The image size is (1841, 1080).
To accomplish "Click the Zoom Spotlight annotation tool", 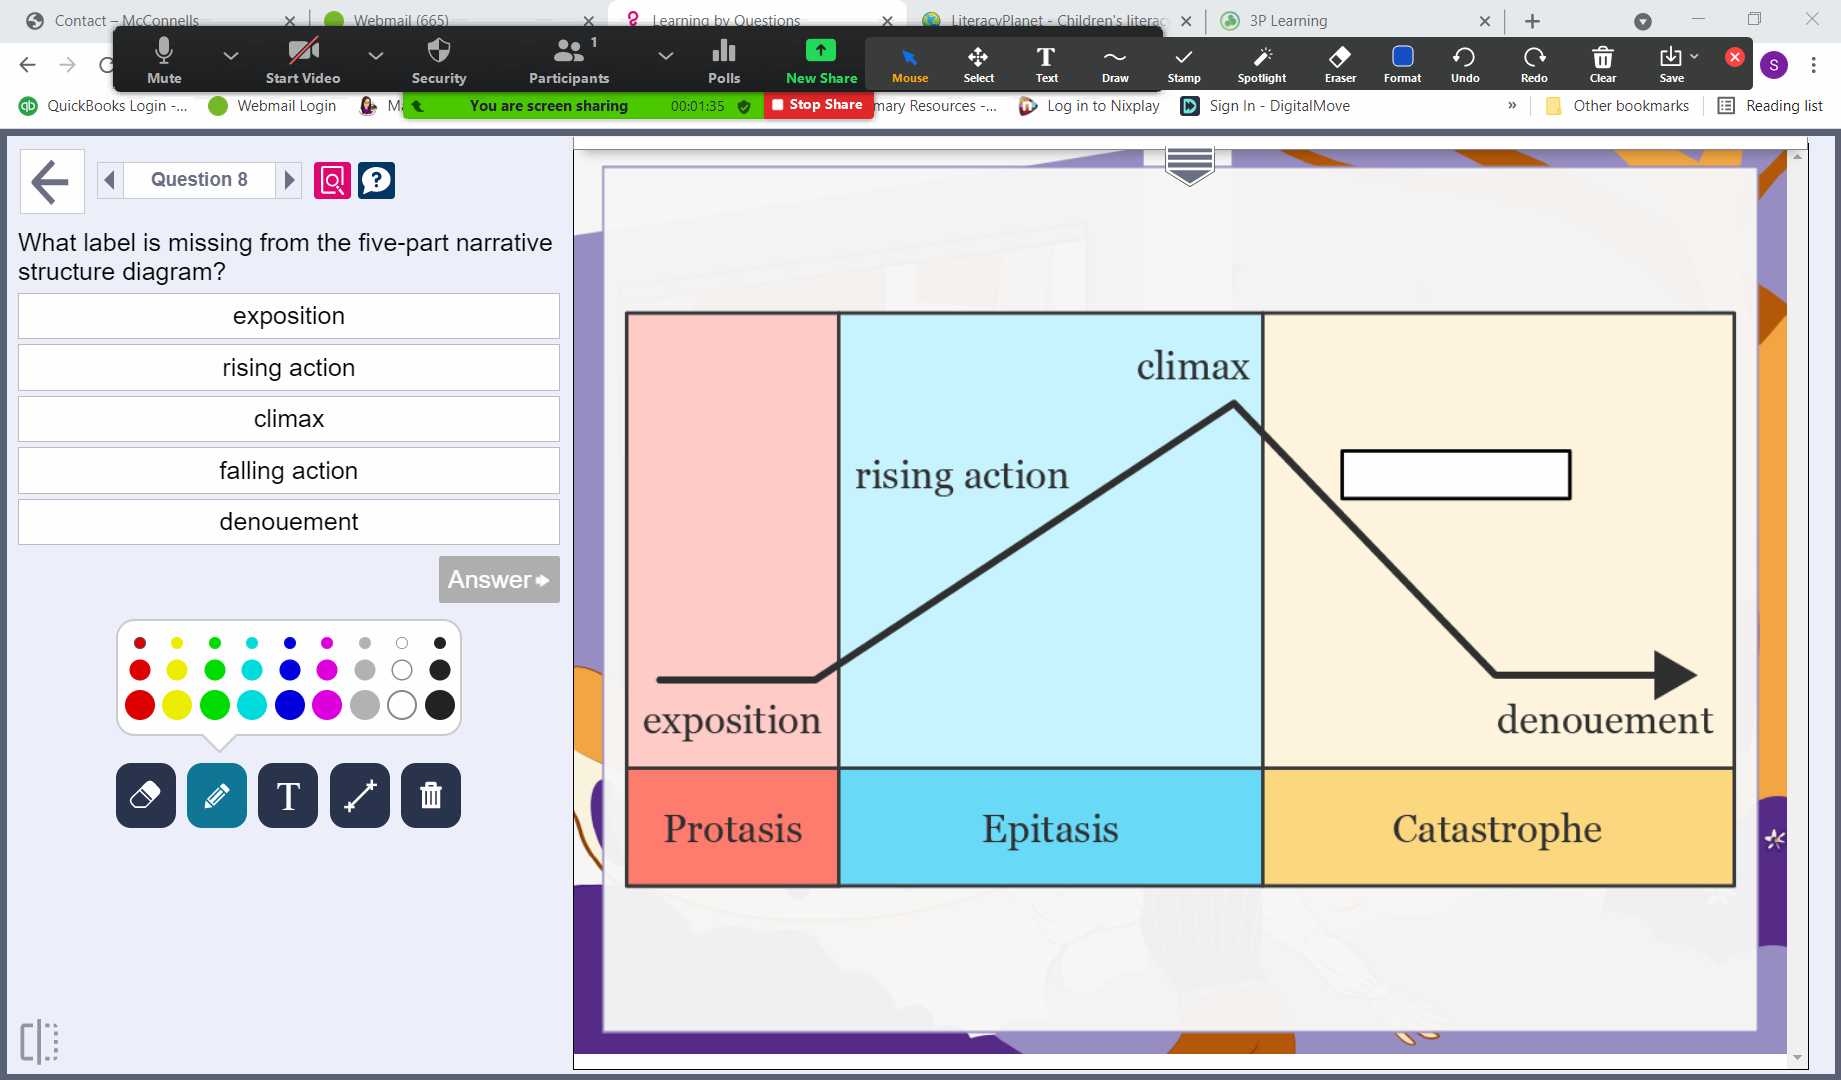I will point(1262,64).
